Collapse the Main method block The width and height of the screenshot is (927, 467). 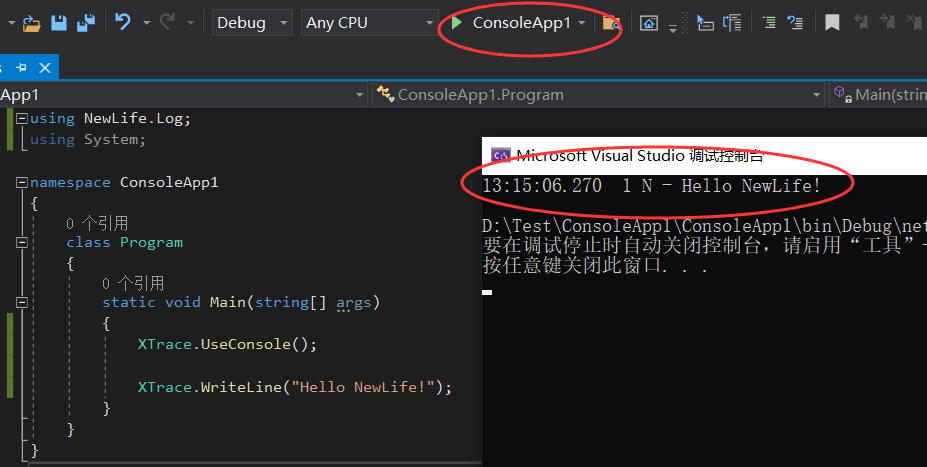pyautogui.click(x=22, y=302)
